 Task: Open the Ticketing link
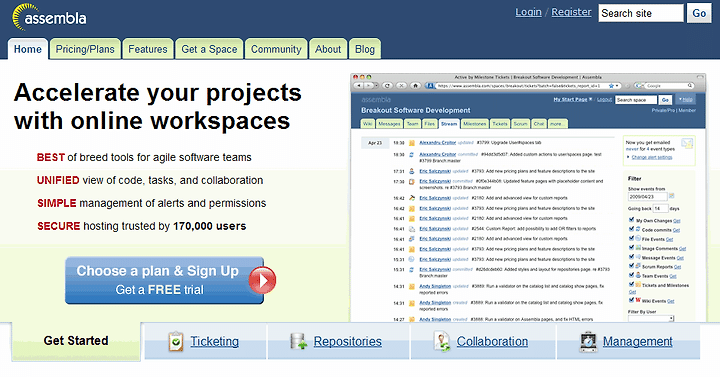(x=214, y=342)
